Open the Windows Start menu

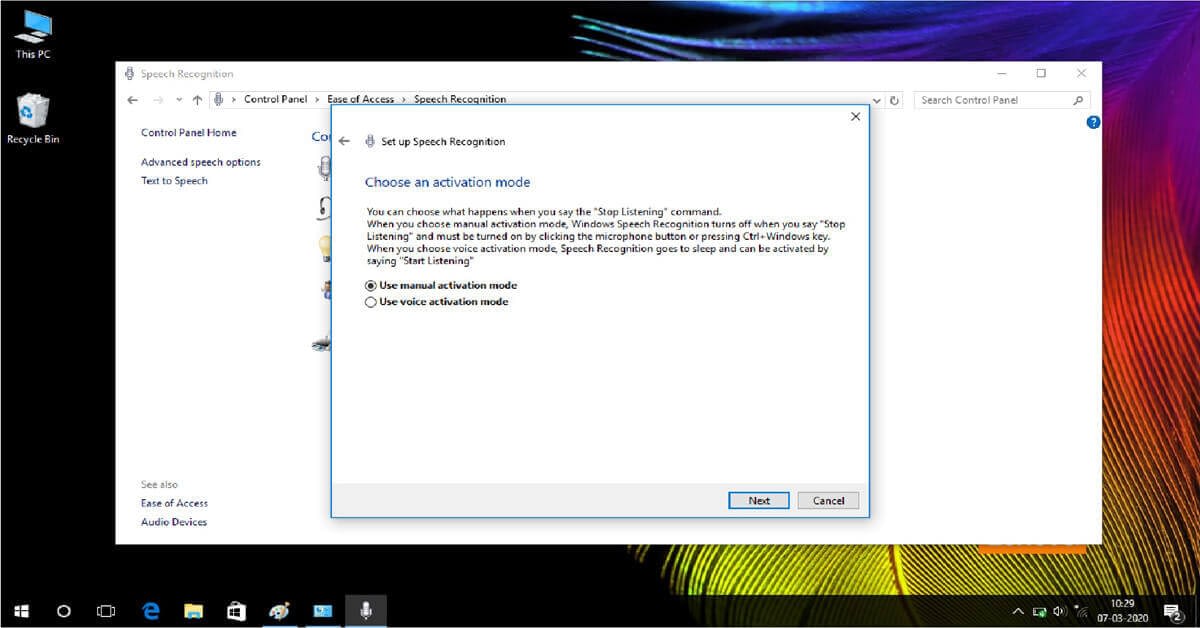(x=22, y=610)
